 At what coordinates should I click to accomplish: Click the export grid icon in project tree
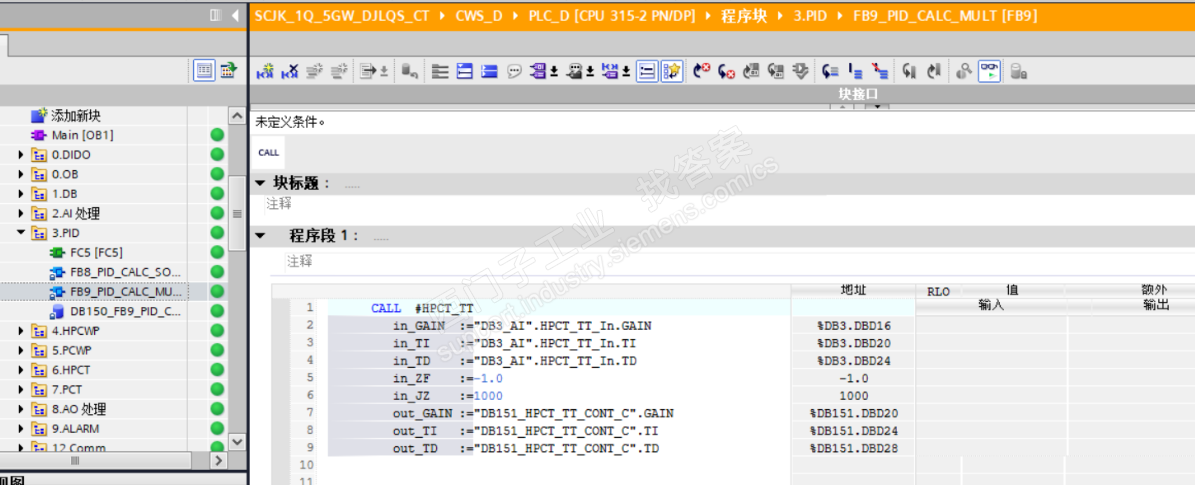pyautogui.click(x=228, y=72)
